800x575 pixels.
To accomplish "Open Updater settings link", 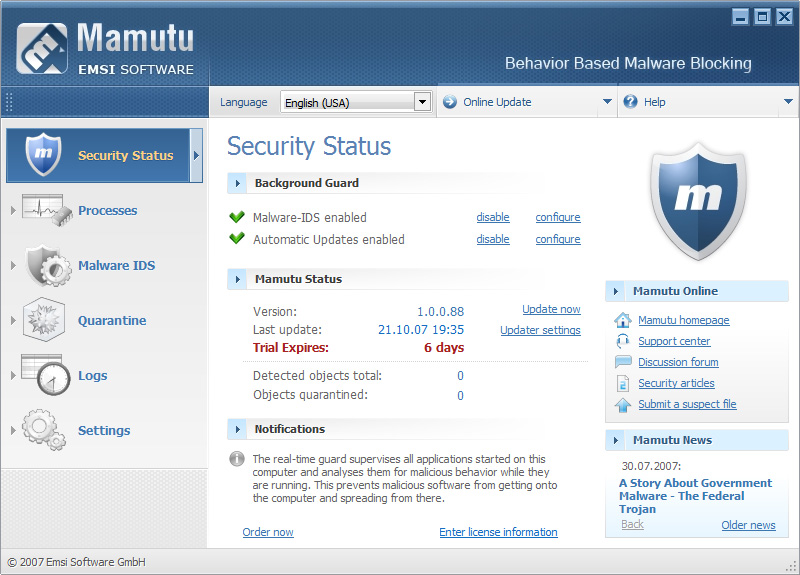I will (540, 330).
